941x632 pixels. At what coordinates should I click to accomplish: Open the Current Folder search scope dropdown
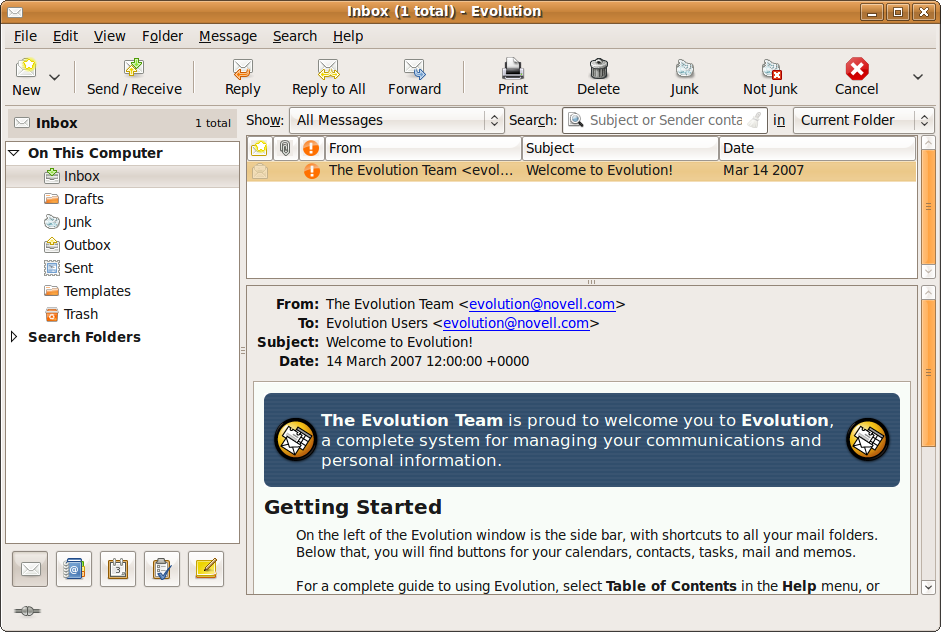click(x=863, y=120)
